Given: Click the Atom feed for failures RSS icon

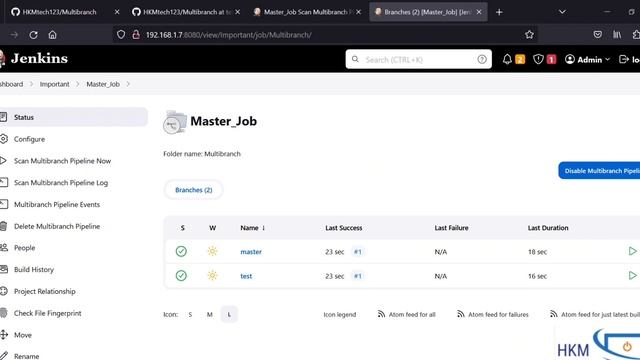Looking at the screenshot, I should point(460,314).
